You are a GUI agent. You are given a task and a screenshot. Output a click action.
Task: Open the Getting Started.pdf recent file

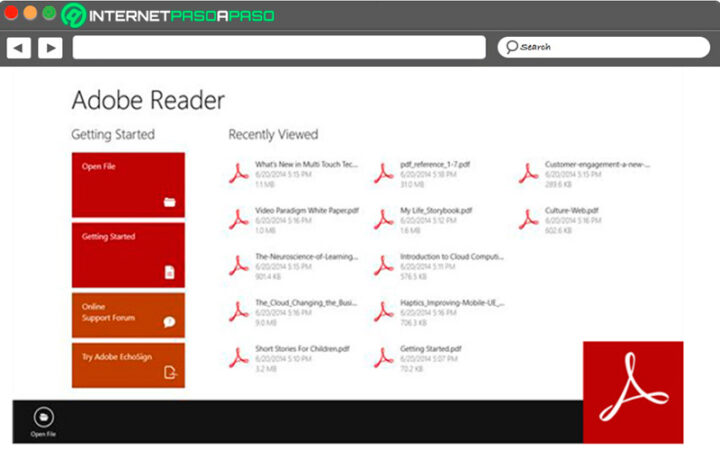pyautogui.click(x=431, y=349)
